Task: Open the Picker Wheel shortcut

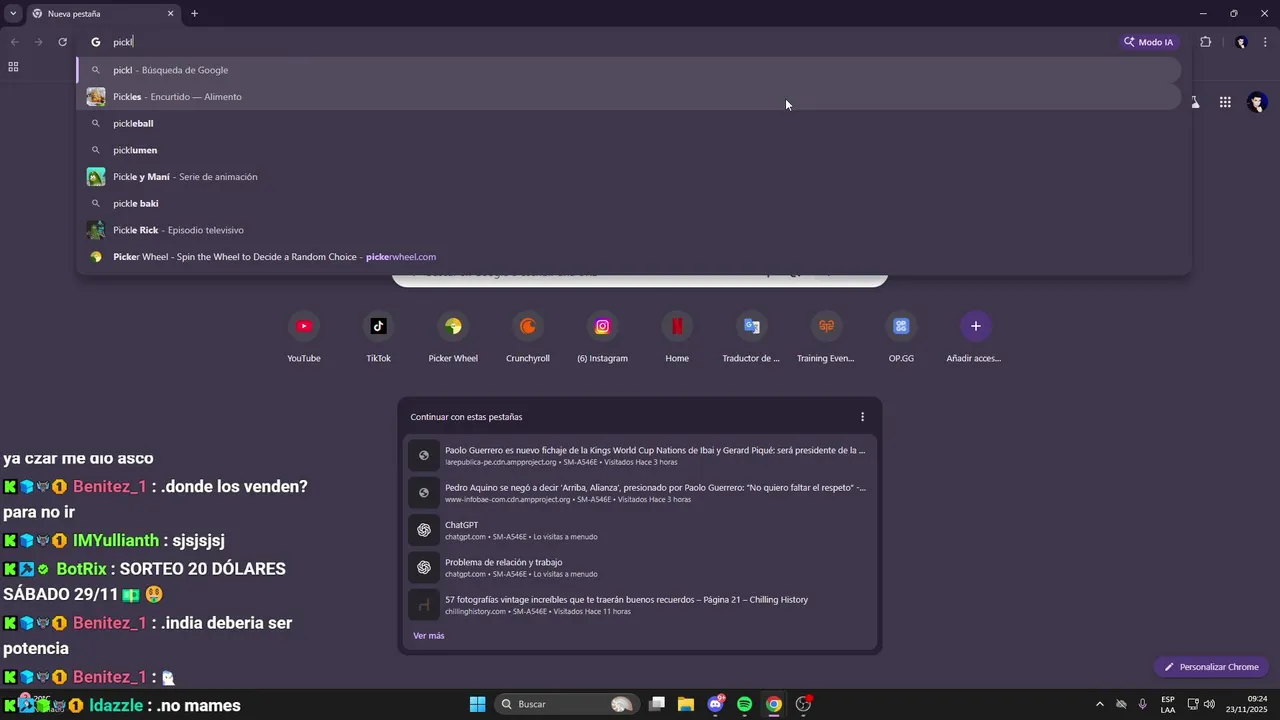Action: [453, 338]
